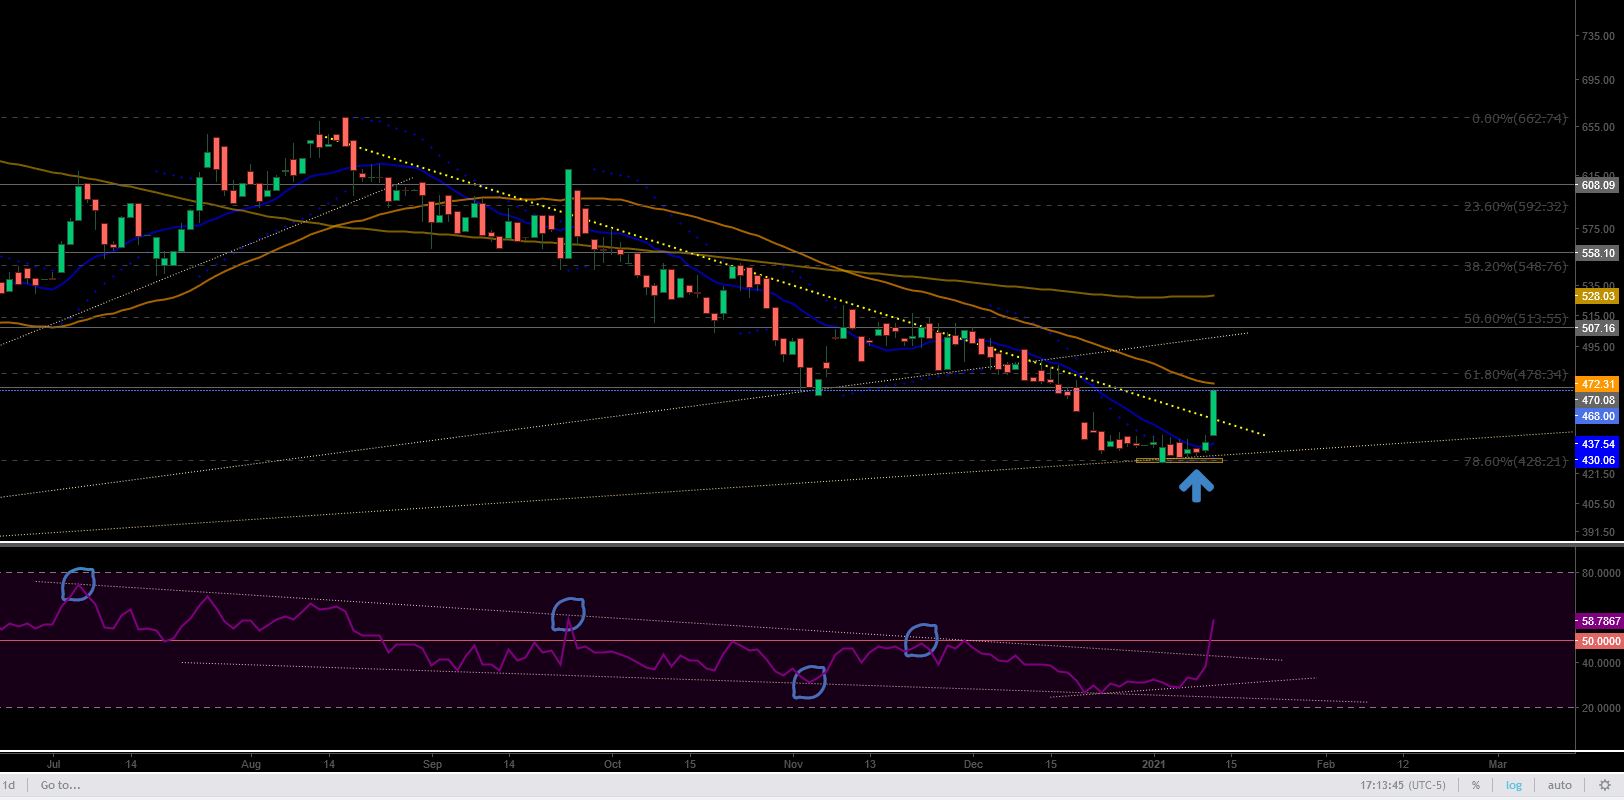Click the RSI value label 58.7867
The width and height of the screenshot is (1624, 800).
1596,621
